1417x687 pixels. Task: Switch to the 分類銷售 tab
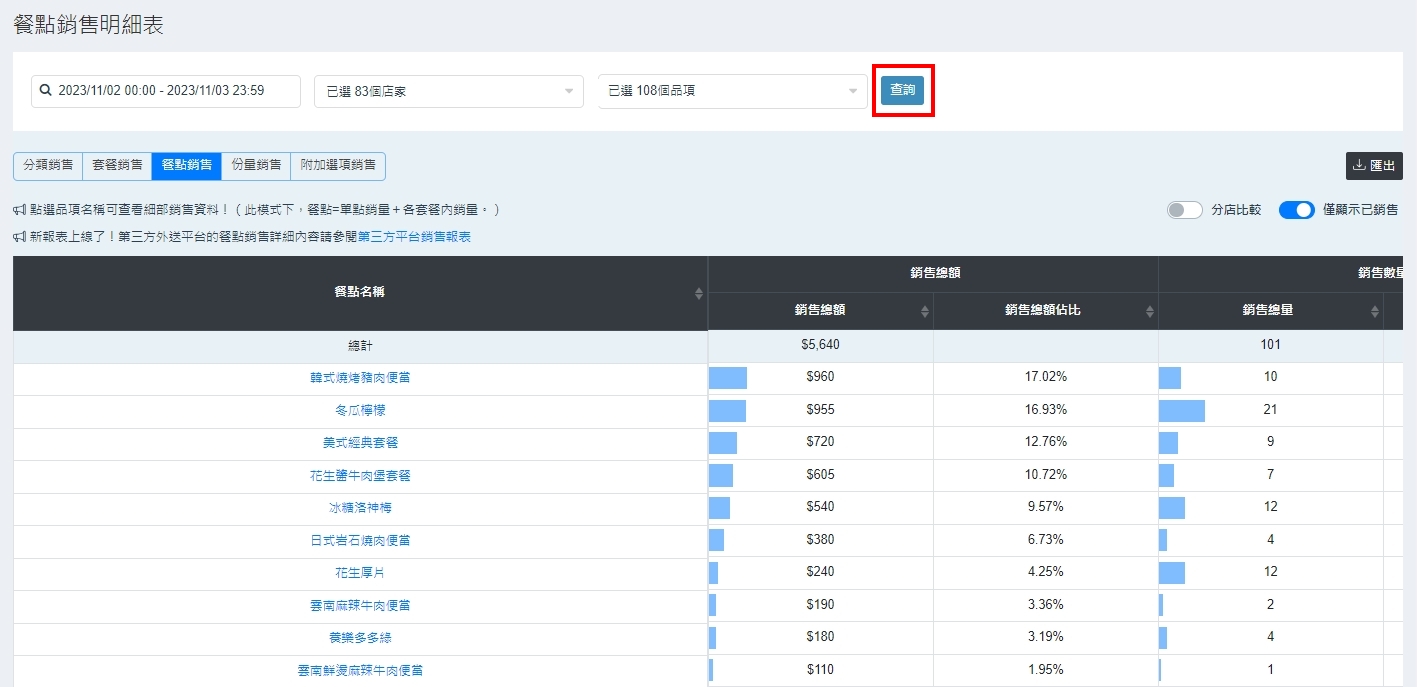[47, 166]
